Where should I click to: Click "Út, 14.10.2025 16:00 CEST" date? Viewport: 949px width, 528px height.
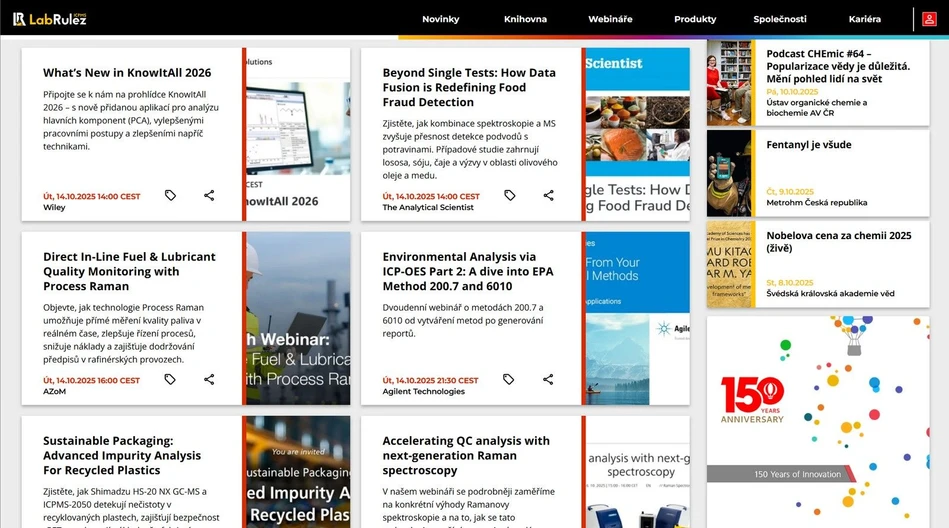(x=91, y=380)
